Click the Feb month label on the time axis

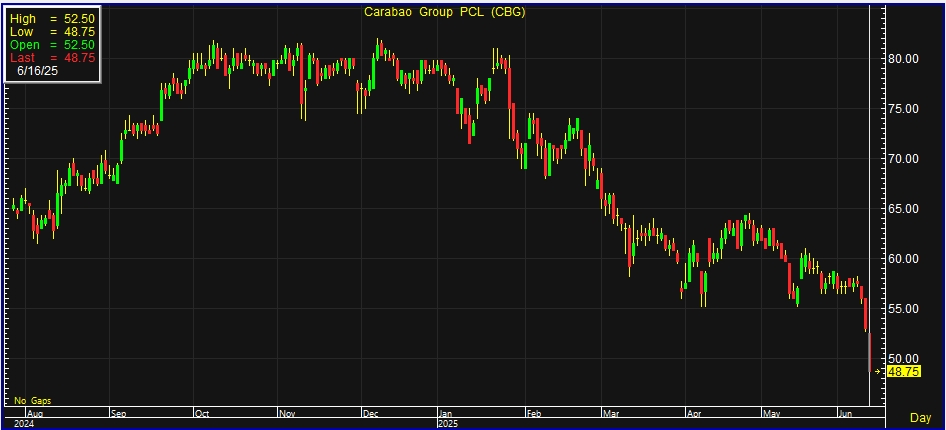click(x=535, y=414)
